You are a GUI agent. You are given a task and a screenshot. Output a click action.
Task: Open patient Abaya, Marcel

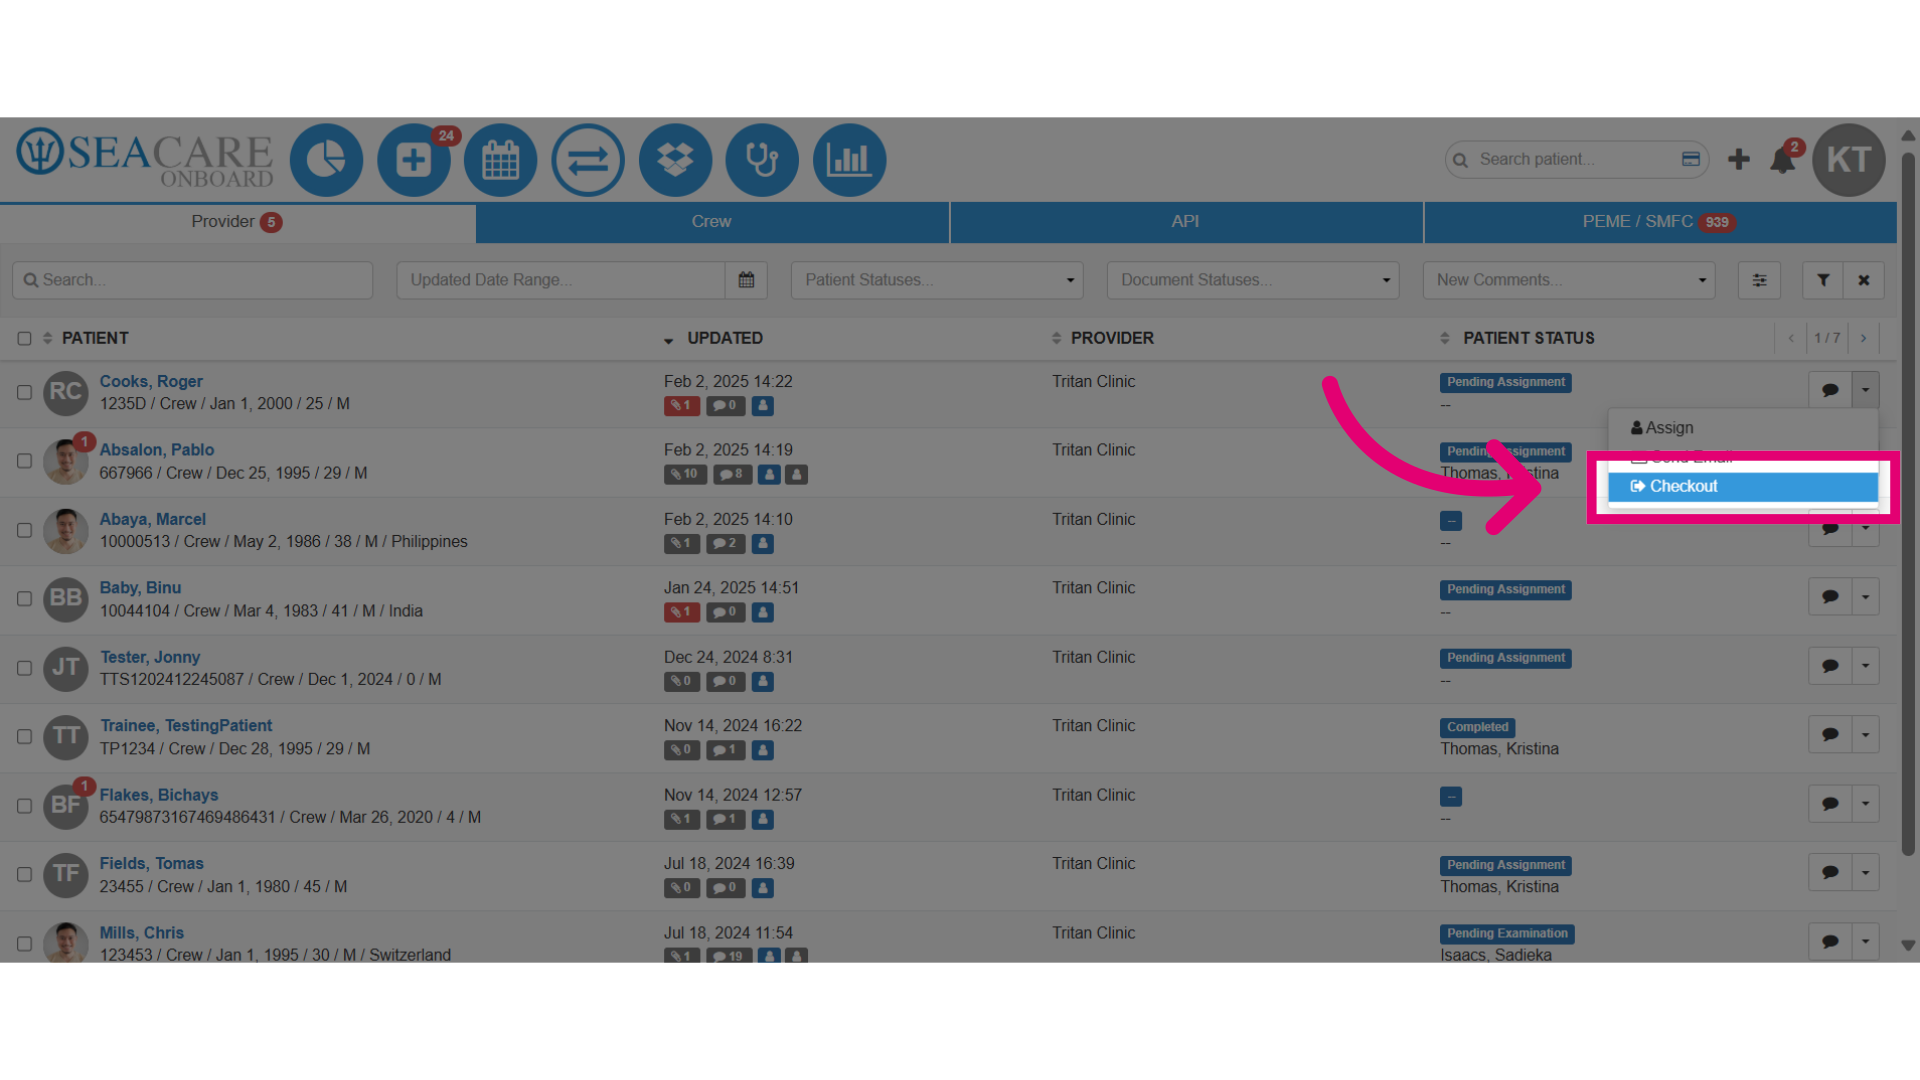pos(153,520)
